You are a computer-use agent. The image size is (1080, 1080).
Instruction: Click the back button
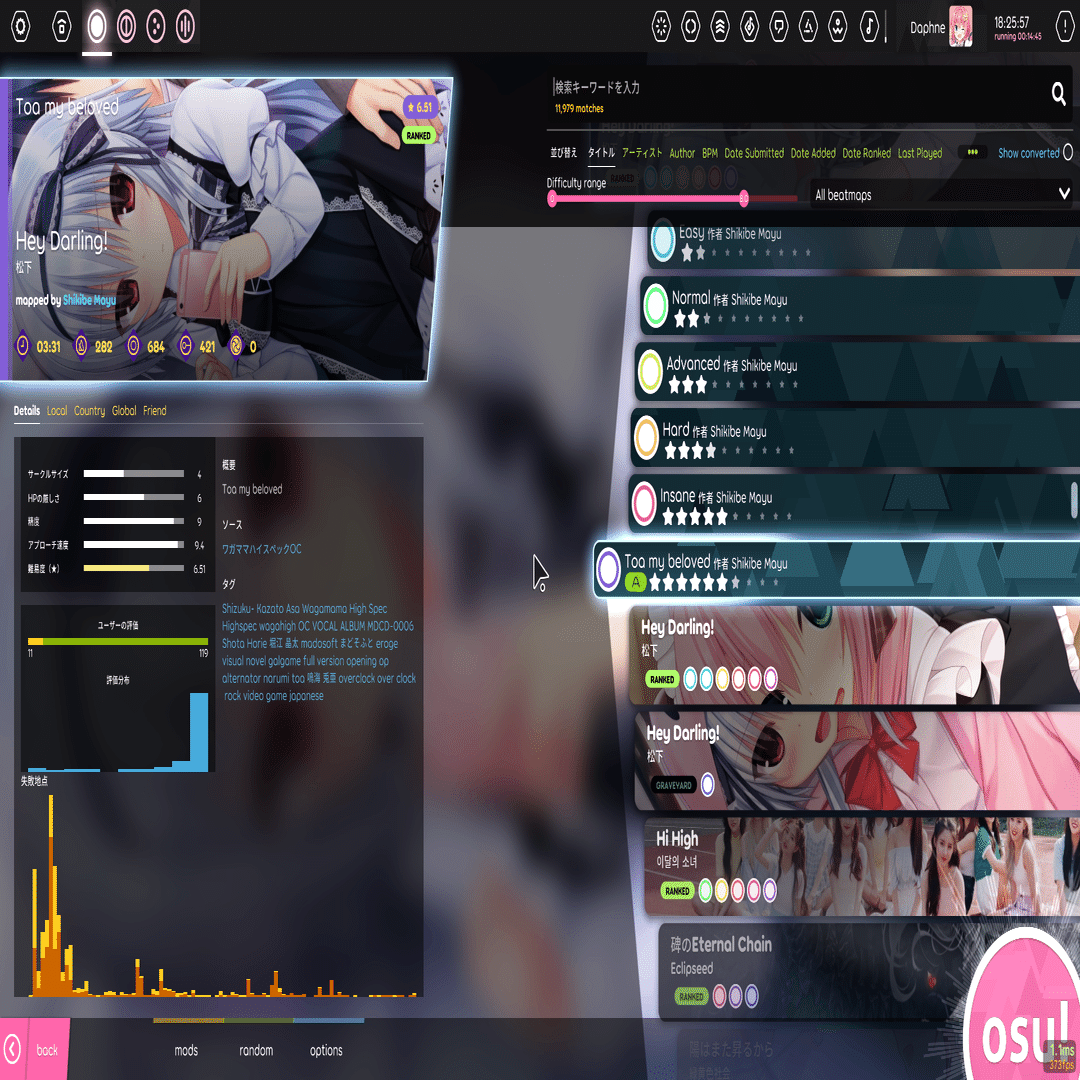pyautogui.click(x=35, y=1049)
